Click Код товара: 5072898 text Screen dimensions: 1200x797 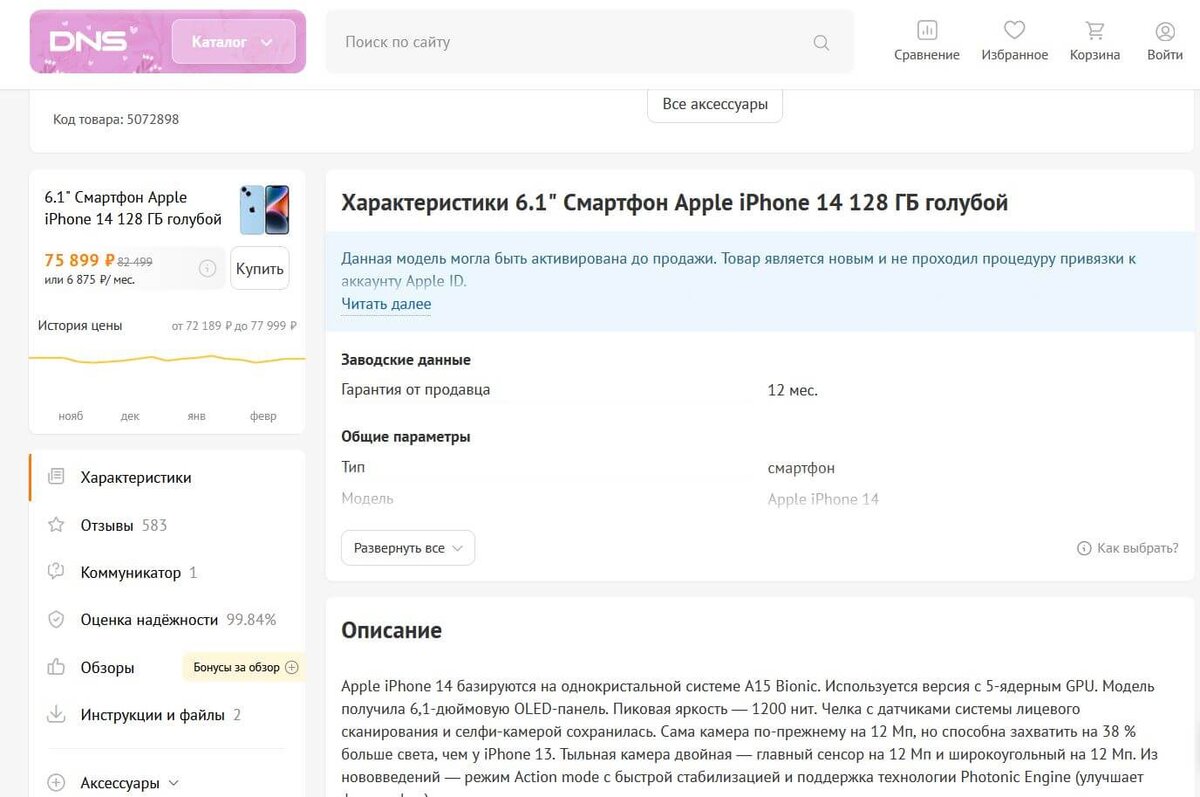tap(116, 119)
